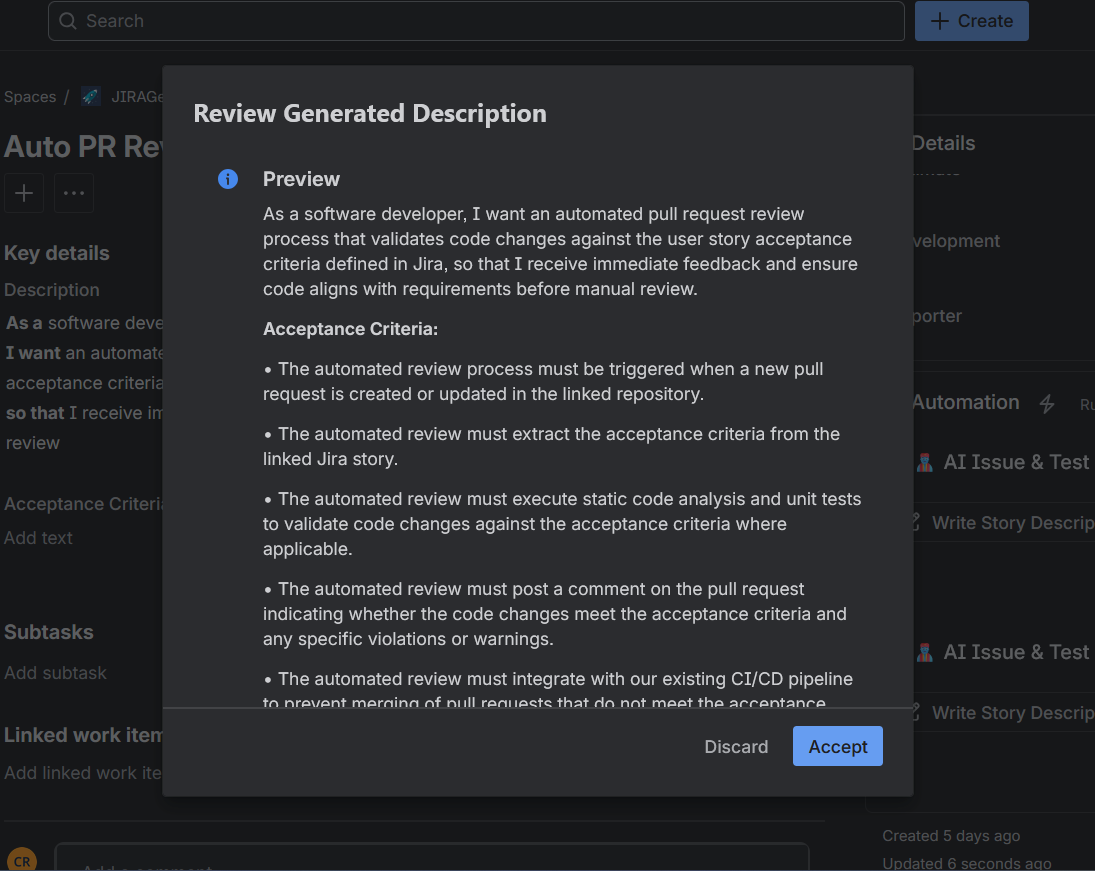Accept the generated description
The height and width of the screenshot is (871, 1095).
pos(837,746)
